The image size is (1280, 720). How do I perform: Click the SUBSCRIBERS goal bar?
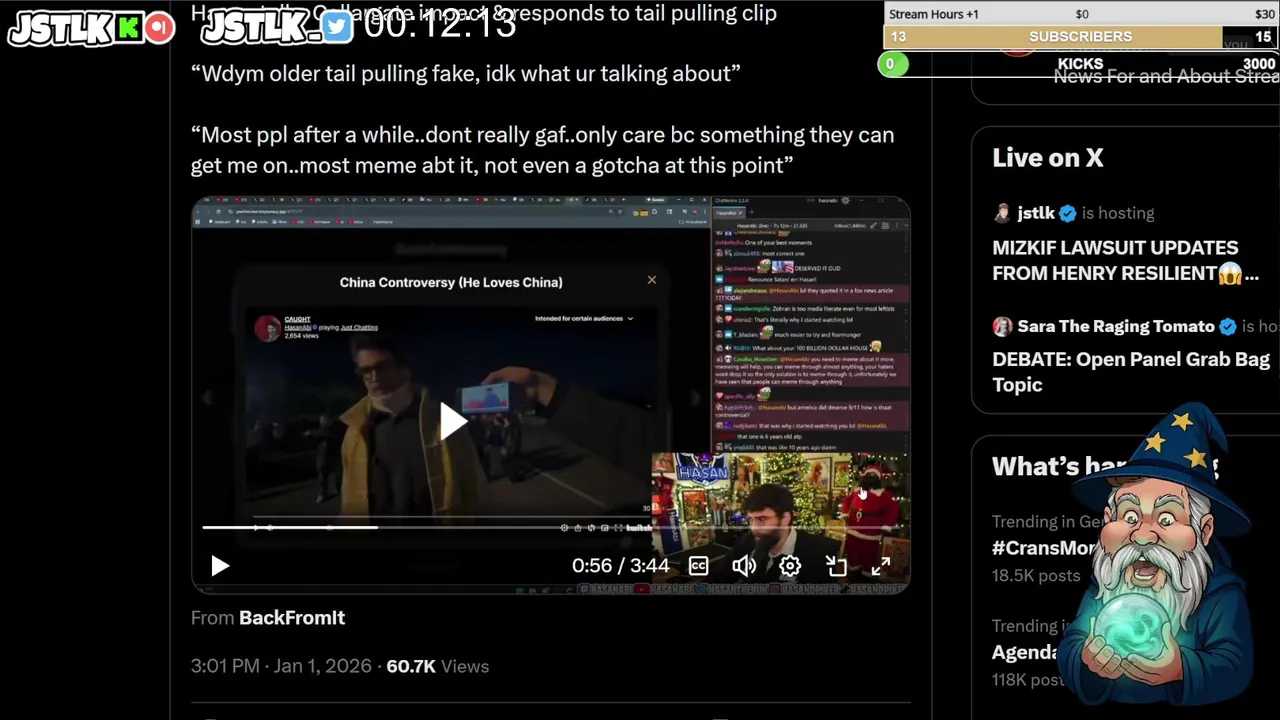click(x=1081, y=37)
